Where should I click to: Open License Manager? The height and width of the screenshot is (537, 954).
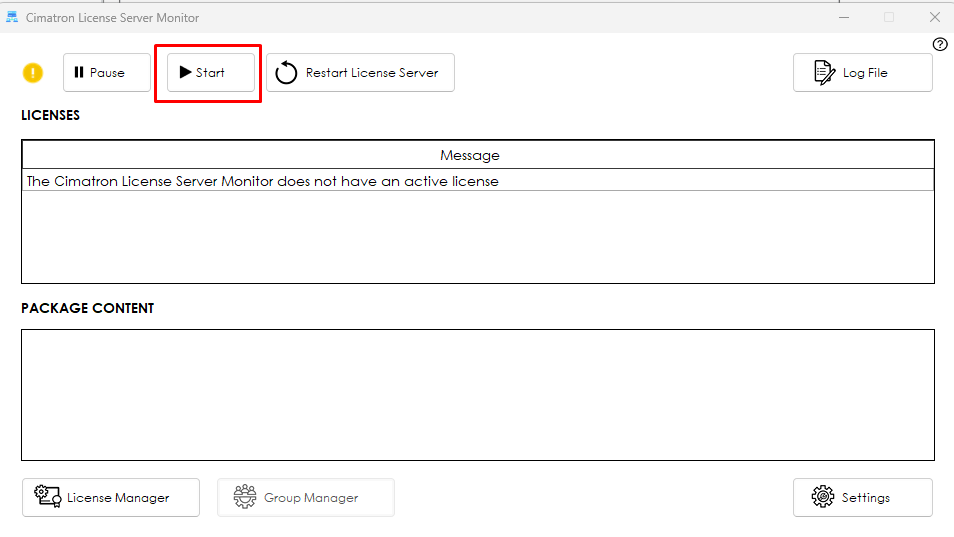click(111, 497)
